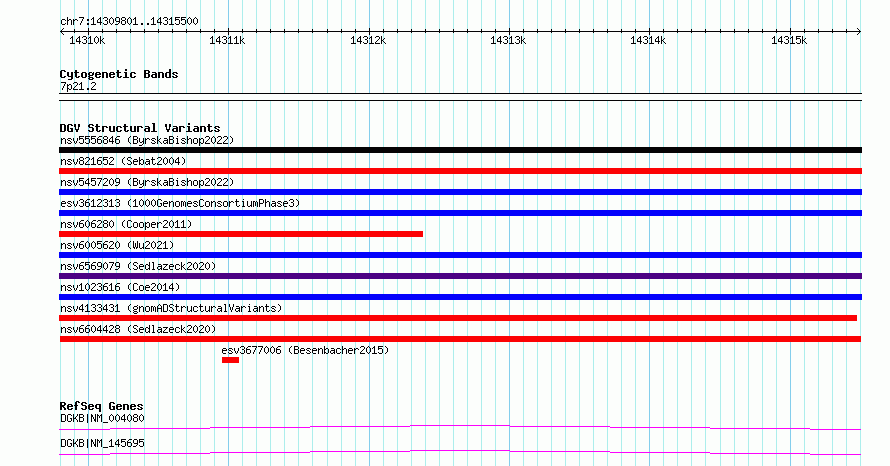The width and height of the screenshot is (890, 466).
Task: Click the nsv5457209 (ByrskaBishop2022) label
Action: coord(147,182)
